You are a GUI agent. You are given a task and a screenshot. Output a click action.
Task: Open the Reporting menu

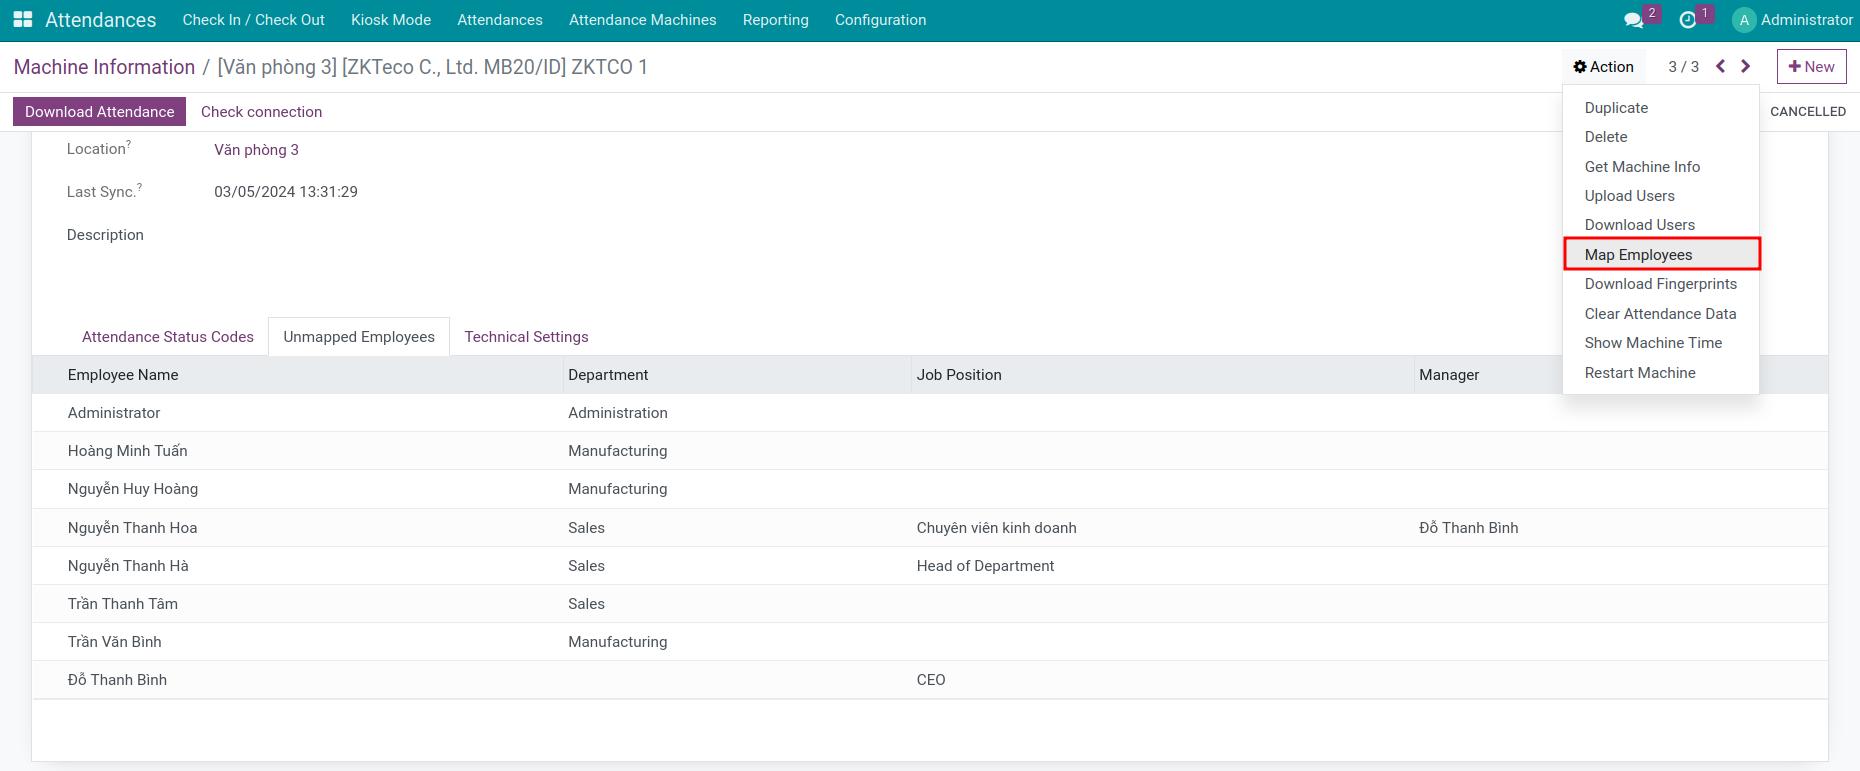coord(775,20)
